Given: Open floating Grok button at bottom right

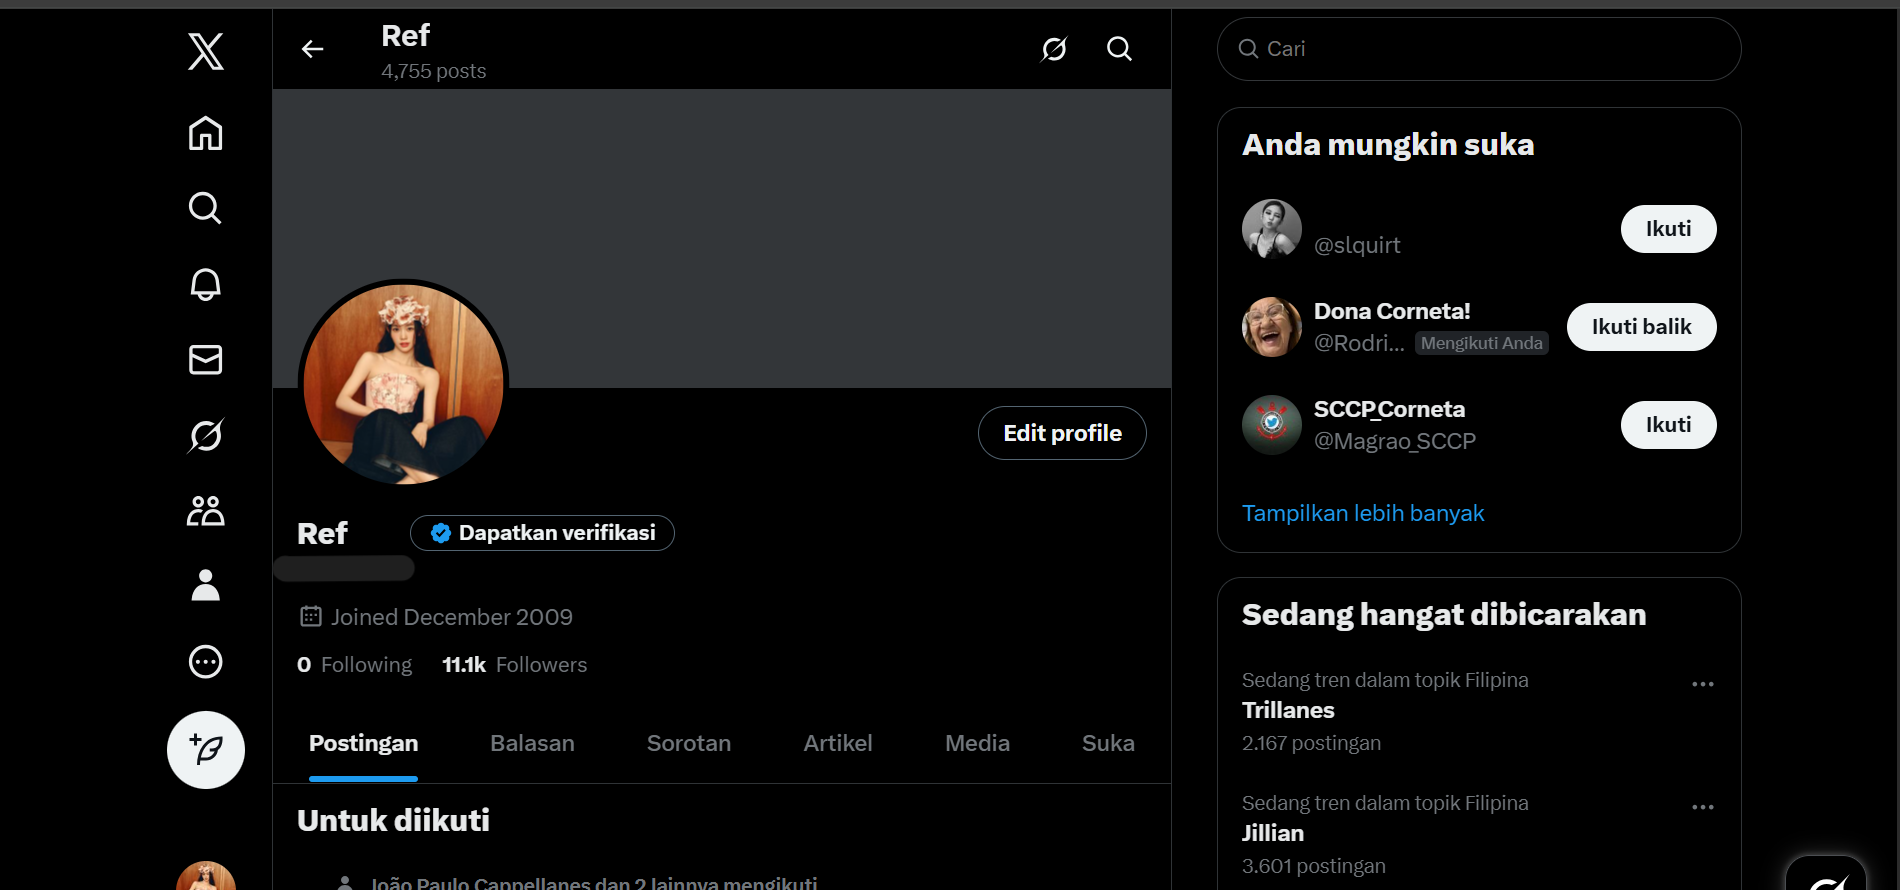Looking at the screenshot, I should [1826, 873].
